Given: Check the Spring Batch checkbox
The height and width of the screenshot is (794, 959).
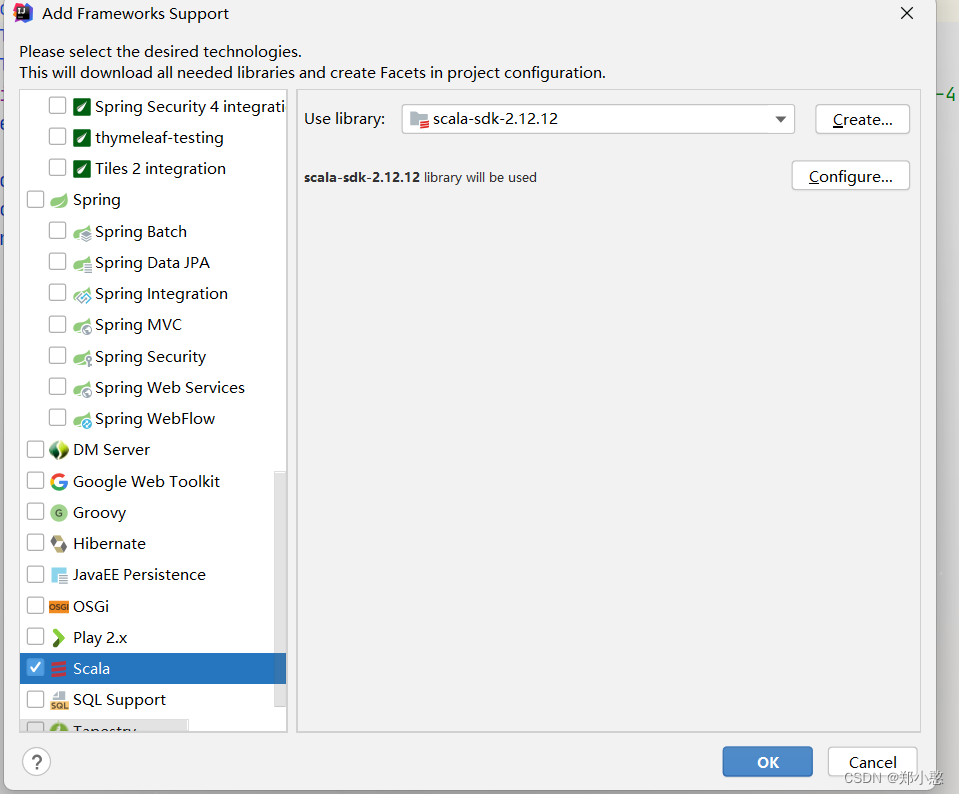Looking at the screenshot, I should point(57,230).
